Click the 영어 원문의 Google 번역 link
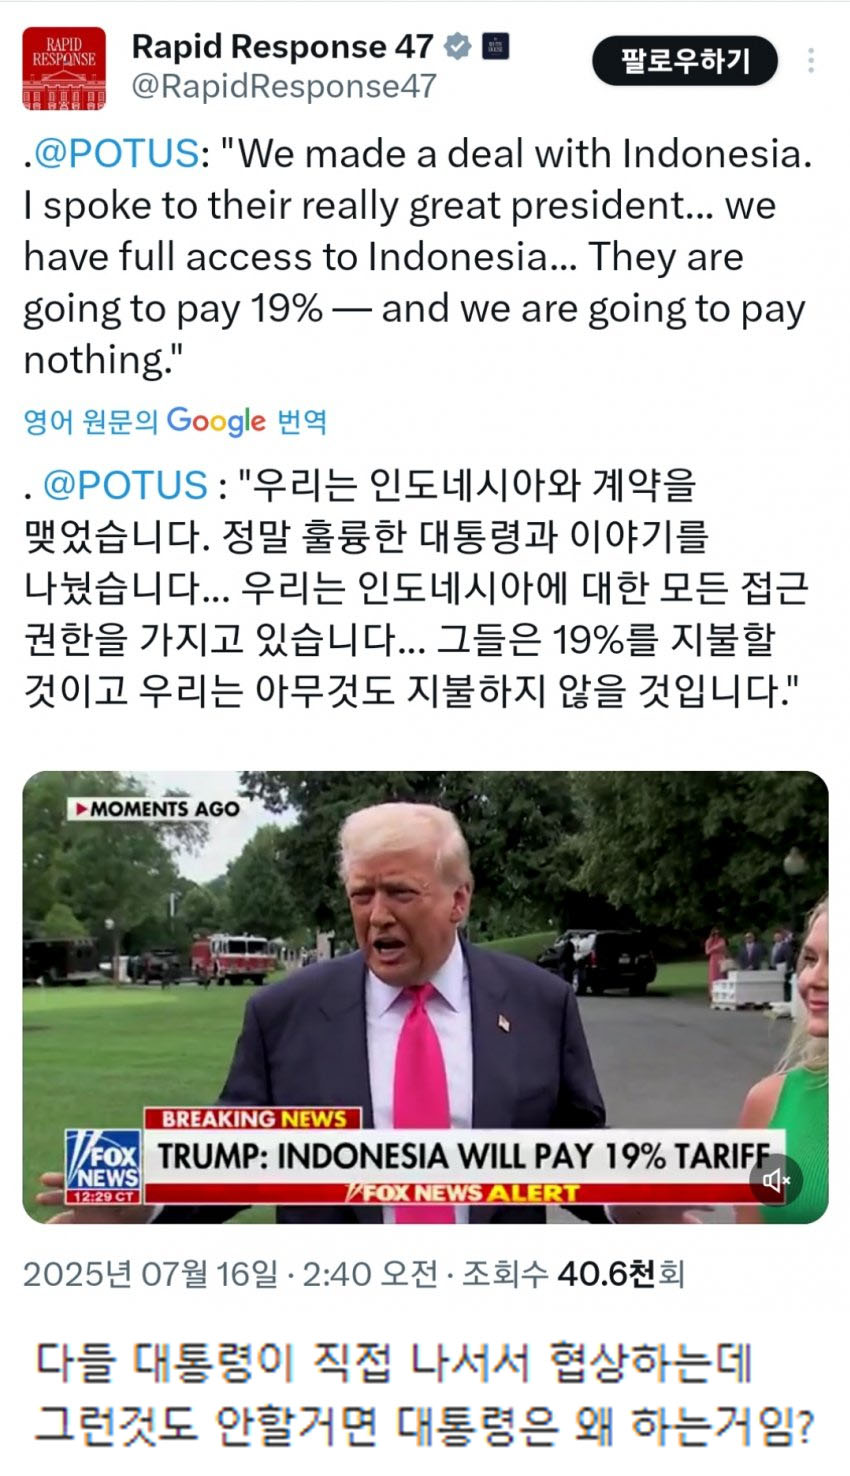Screen dimensions: 850x1476 coord(175,421)
